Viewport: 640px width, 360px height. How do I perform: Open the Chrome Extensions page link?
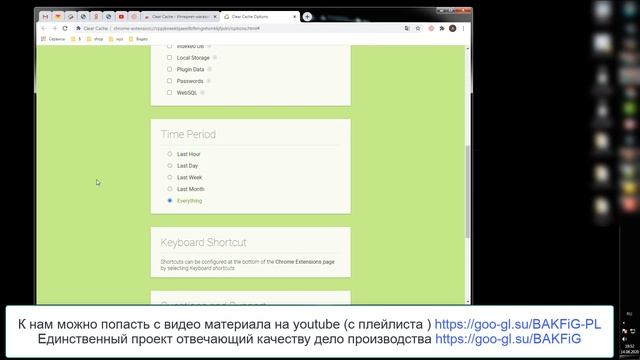[x=304, y=262]
